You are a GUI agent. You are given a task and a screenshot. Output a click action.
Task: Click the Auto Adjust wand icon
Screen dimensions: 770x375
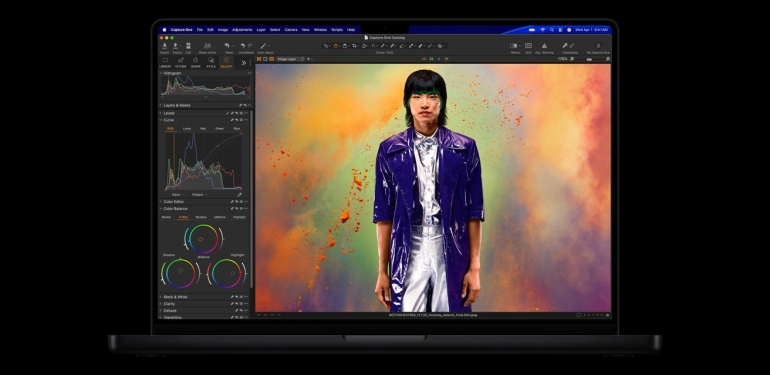[x=264, y=46]
